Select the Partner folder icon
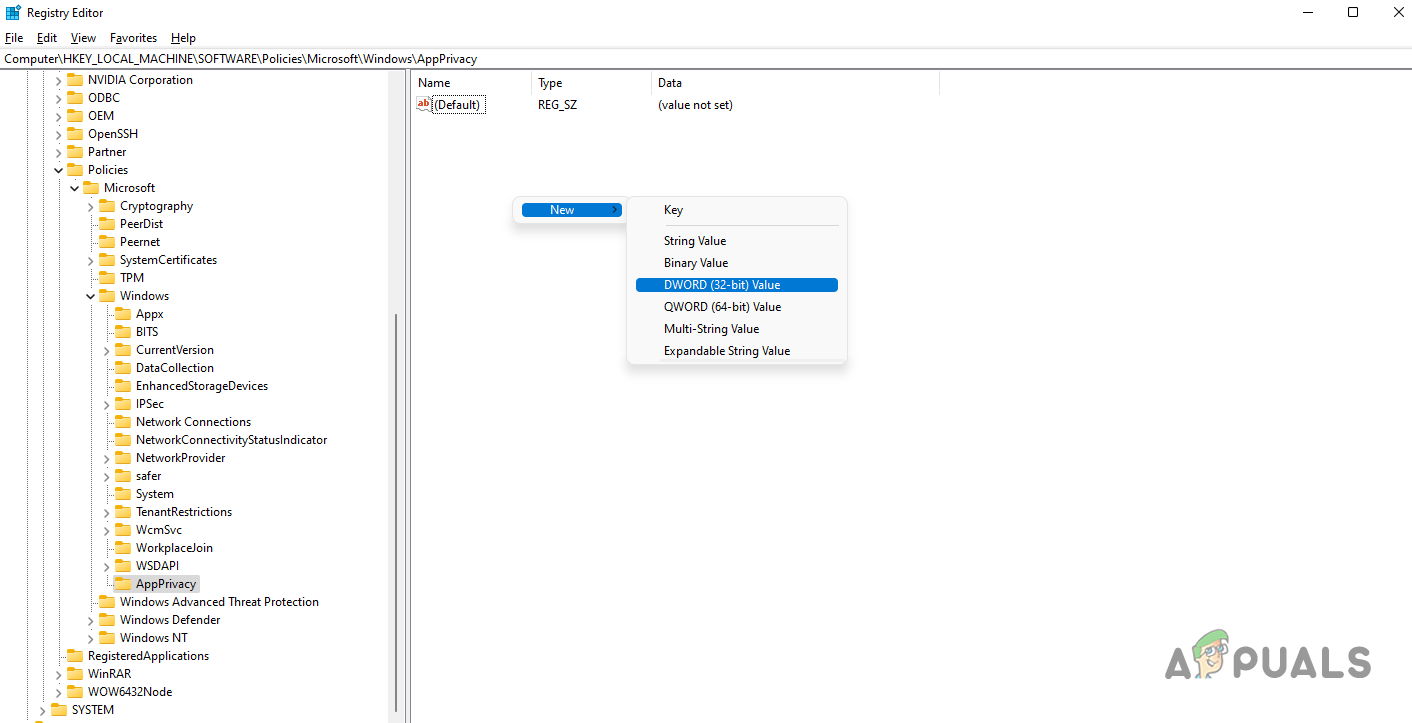 [x=75, y=152]
